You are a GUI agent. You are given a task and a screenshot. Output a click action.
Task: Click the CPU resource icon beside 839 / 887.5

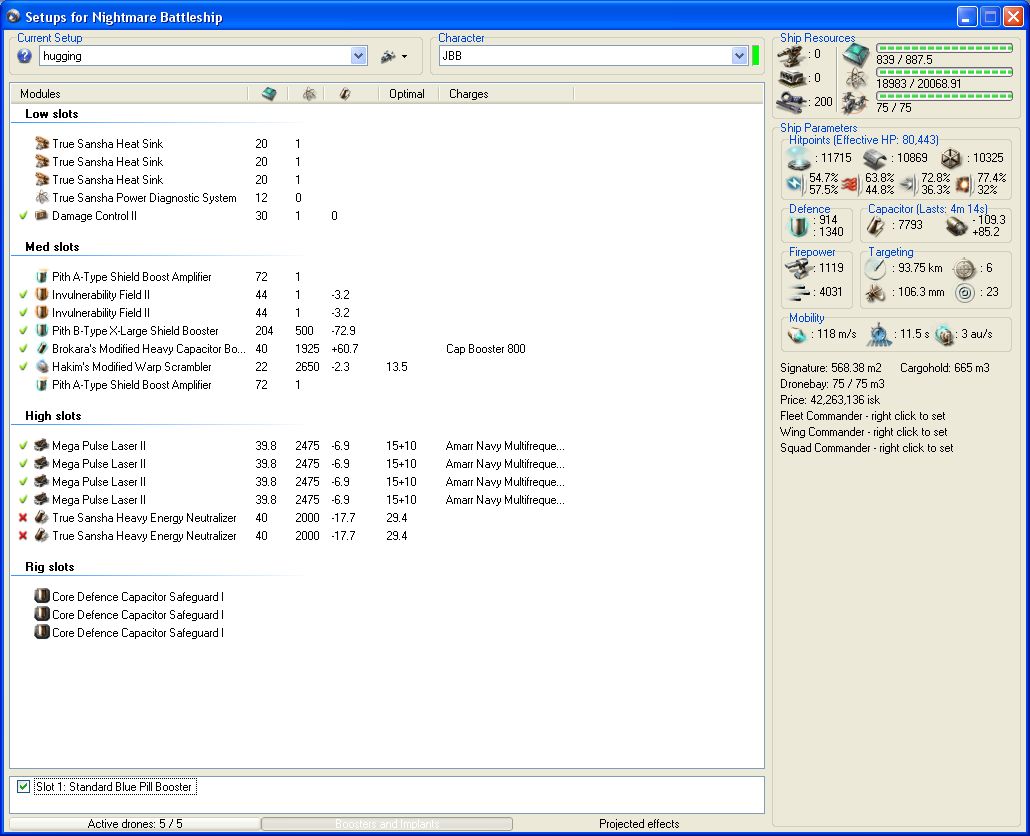click(857, 55)
